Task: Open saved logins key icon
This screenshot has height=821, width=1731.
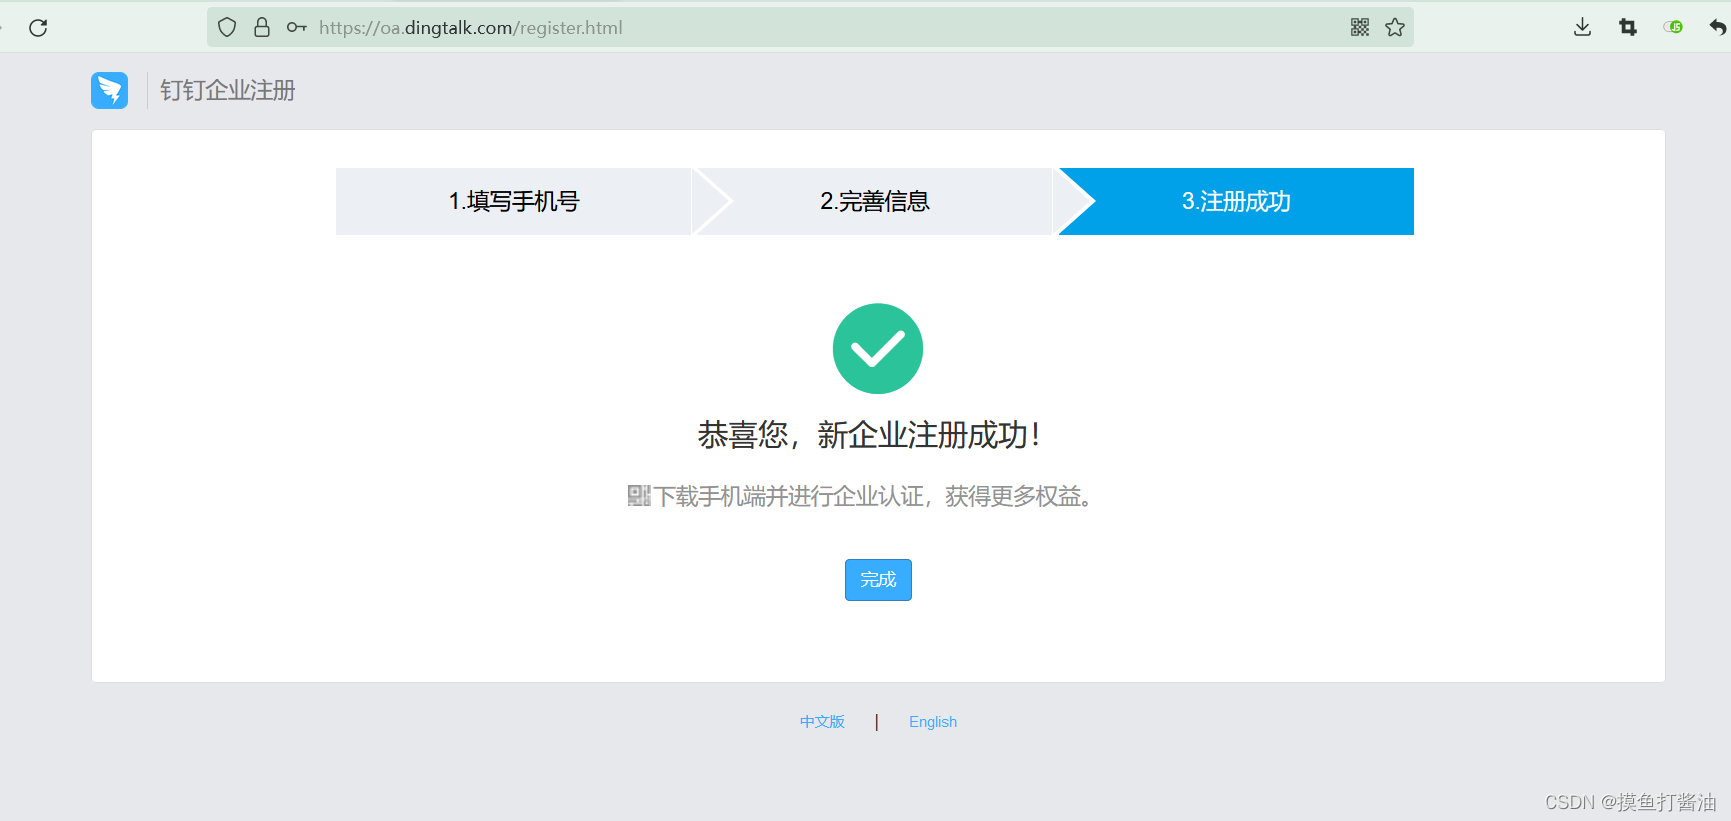Action: click(x=297, y=27)
